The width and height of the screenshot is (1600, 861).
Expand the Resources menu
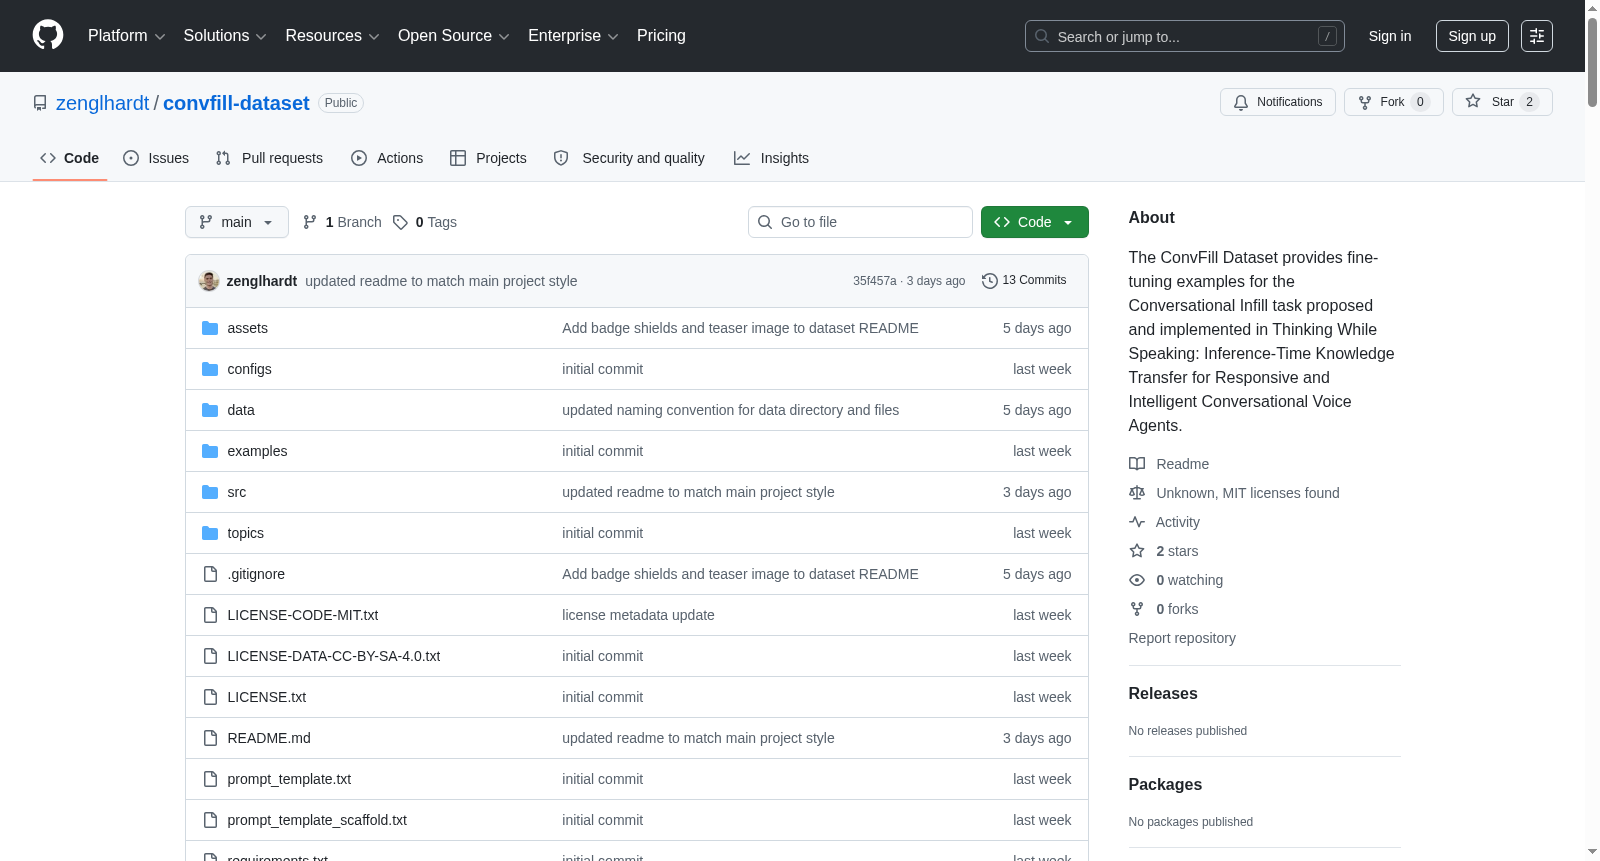click(332, 36)
